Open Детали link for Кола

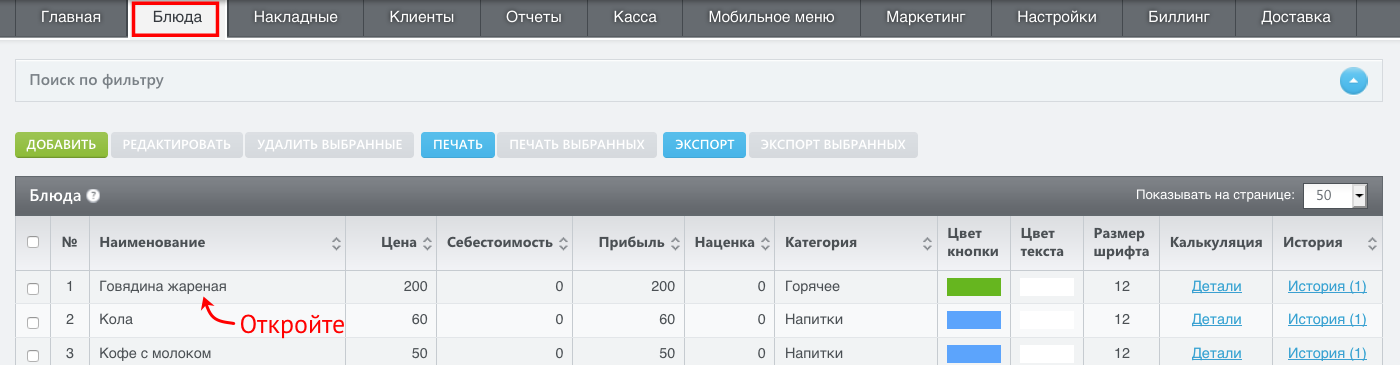[x=1216, y=319]
